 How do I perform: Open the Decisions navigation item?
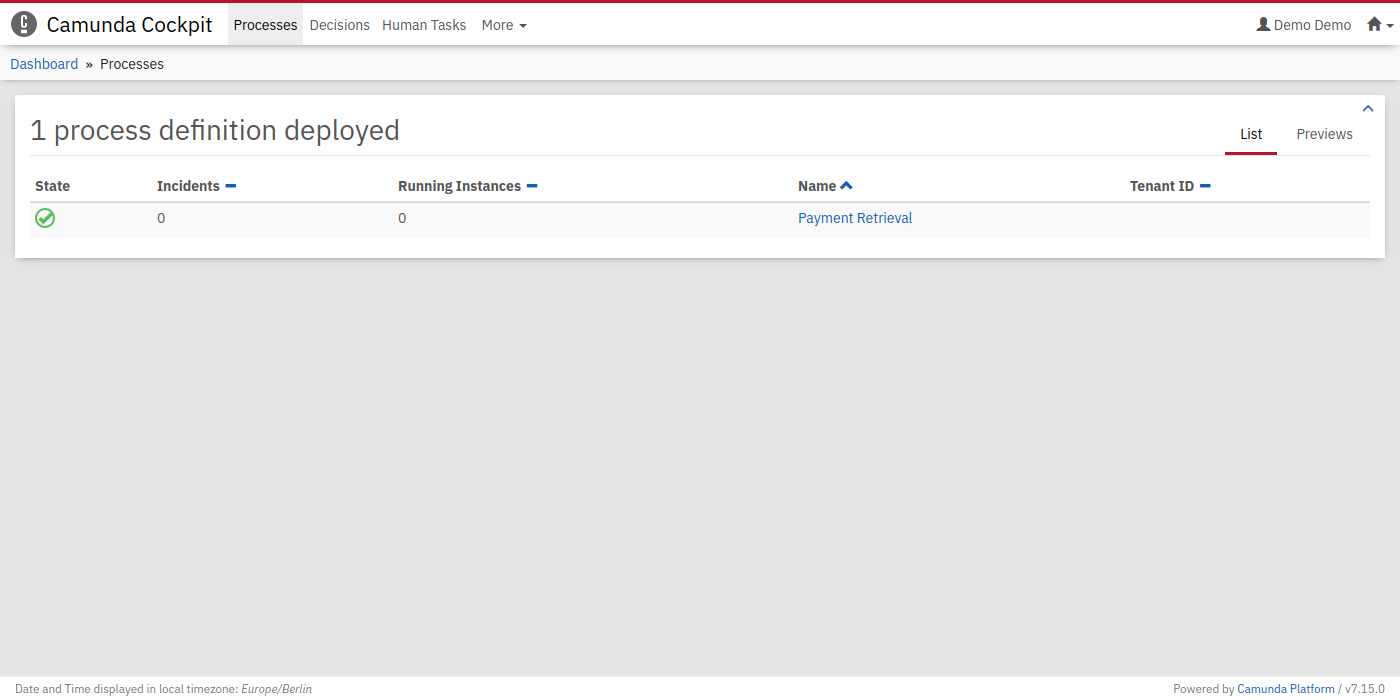tap(339, 25)
